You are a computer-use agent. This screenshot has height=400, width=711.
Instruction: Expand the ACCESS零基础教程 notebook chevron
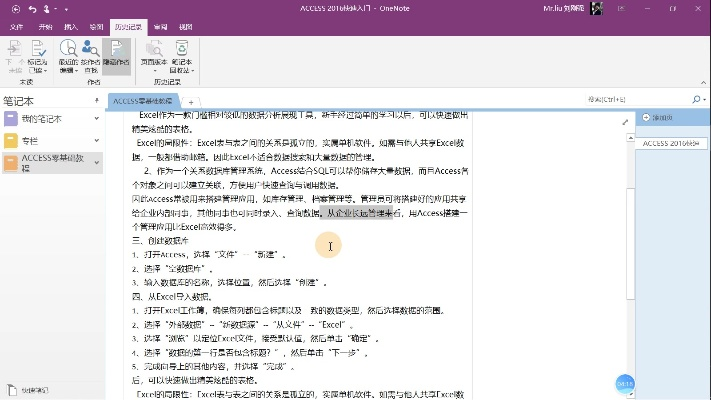pyautogui.click(x=97, y=162)
